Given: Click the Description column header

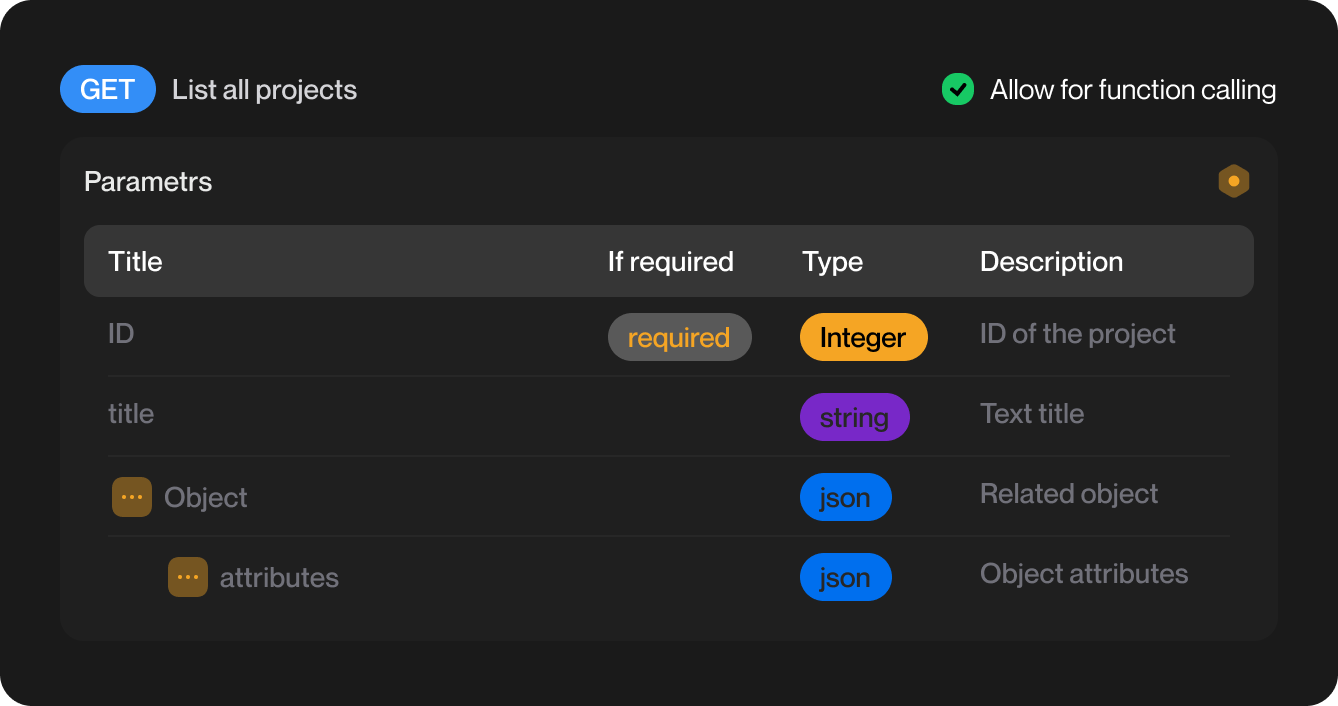Looking at the screenshot, I should 1051,262.
